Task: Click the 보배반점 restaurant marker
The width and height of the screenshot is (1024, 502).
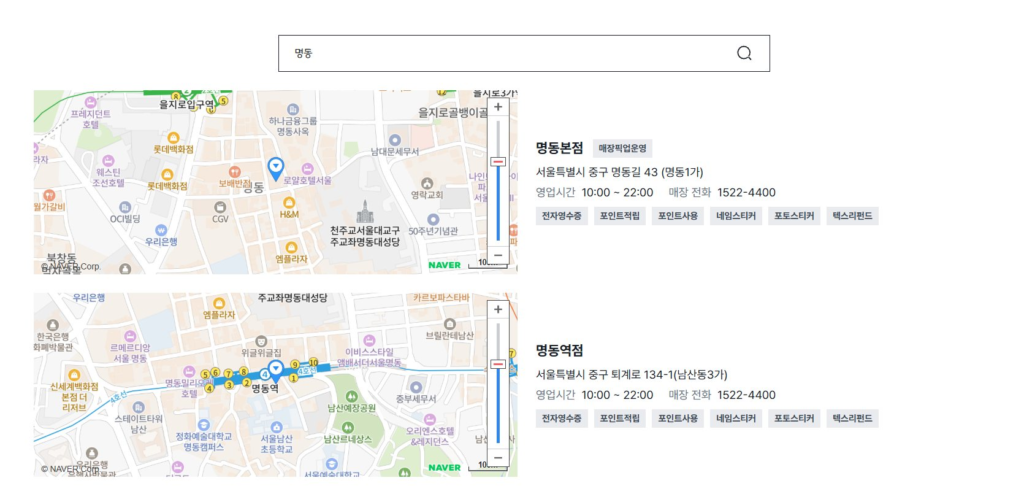Action: (x=235, y=172)
